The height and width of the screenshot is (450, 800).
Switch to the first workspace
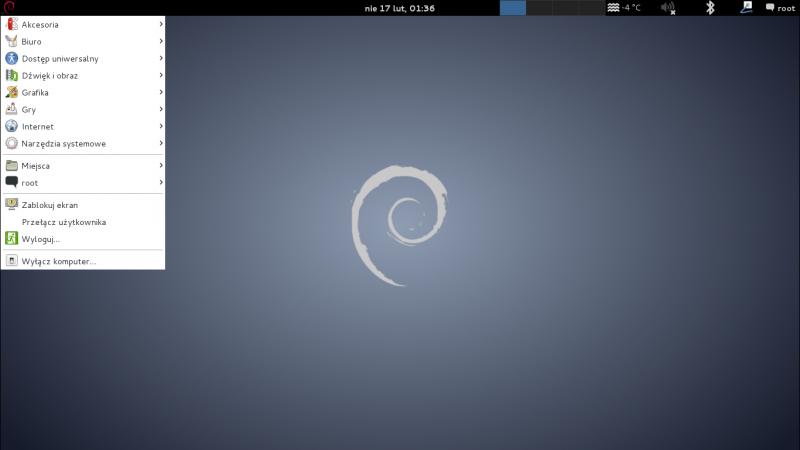pos(513,8)
